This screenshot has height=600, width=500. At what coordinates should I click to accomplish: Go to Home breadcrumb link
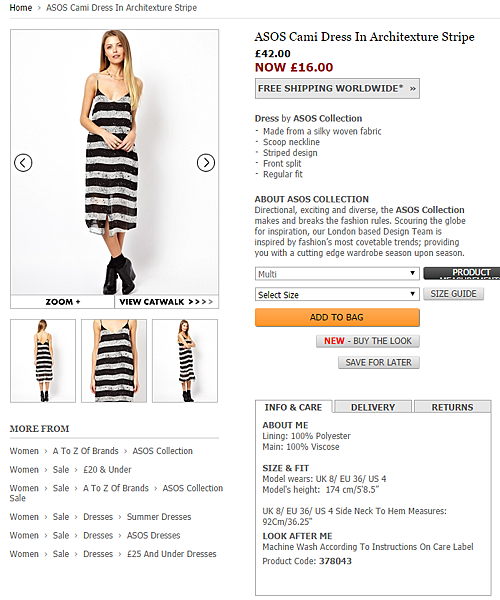pyautogui.click(x=21, y=8)
